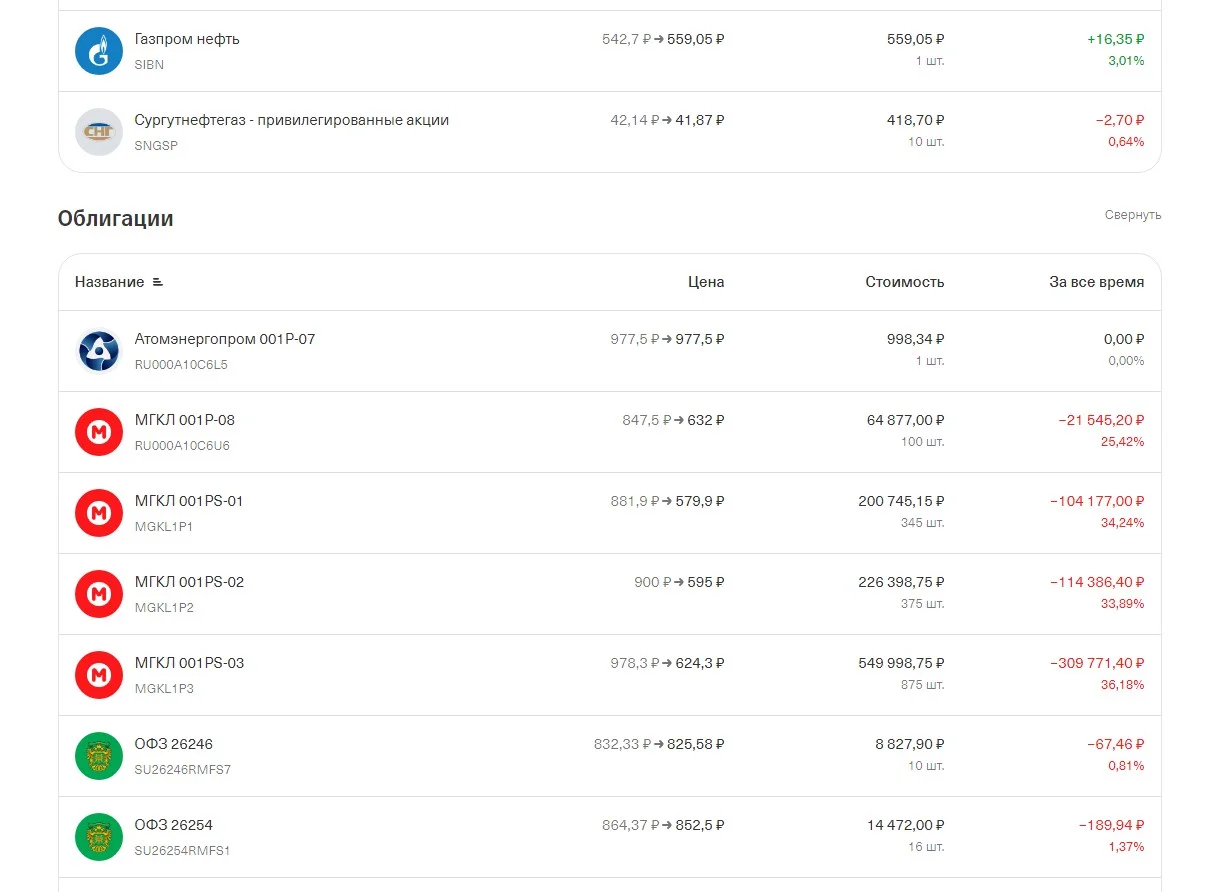
Task: Click the Газпром нефть blue flame logo
Action: point(99,51)
